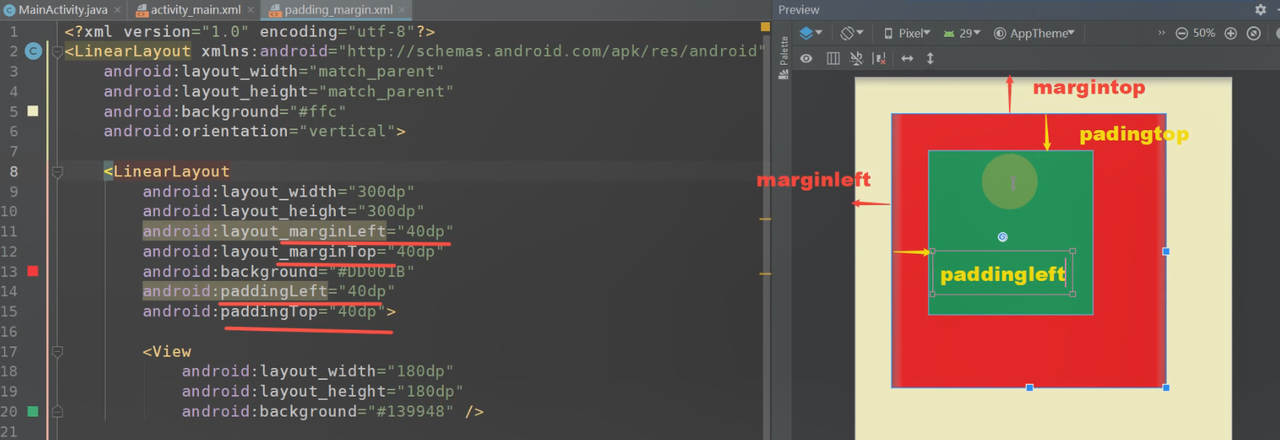Click the fold end marker on line 20
The height and width of the screenshot is (440, 1280).
(57, 411)
